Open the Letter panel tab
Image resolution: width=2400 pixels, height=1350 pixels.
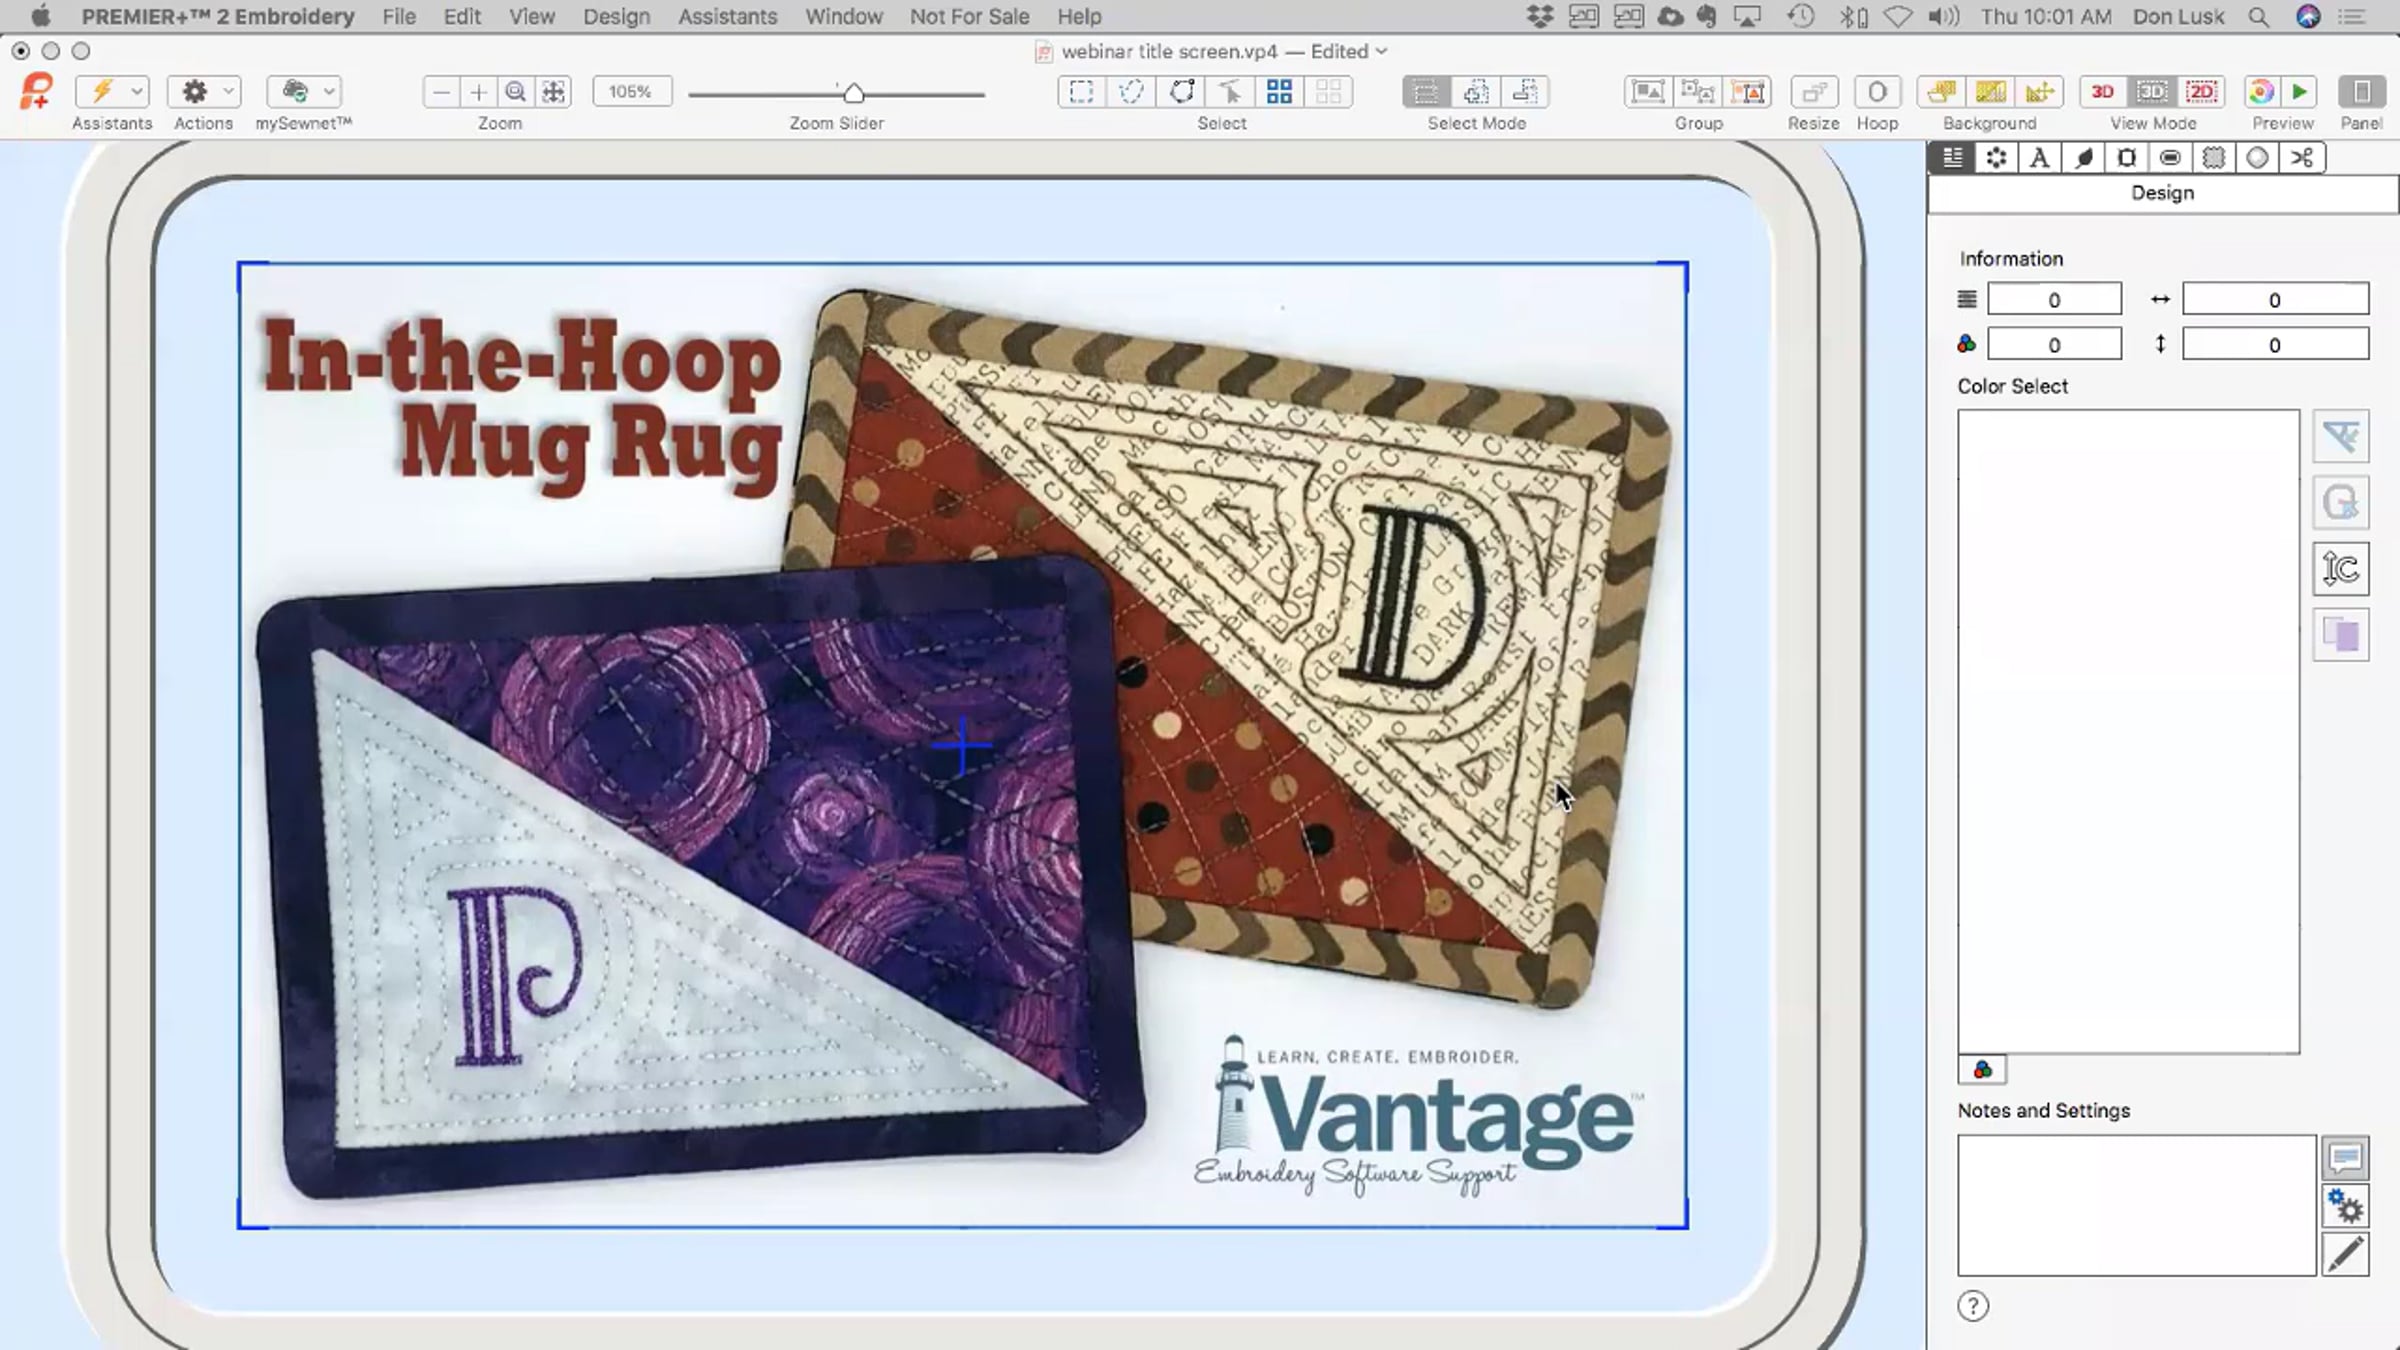click(2040, 158)
